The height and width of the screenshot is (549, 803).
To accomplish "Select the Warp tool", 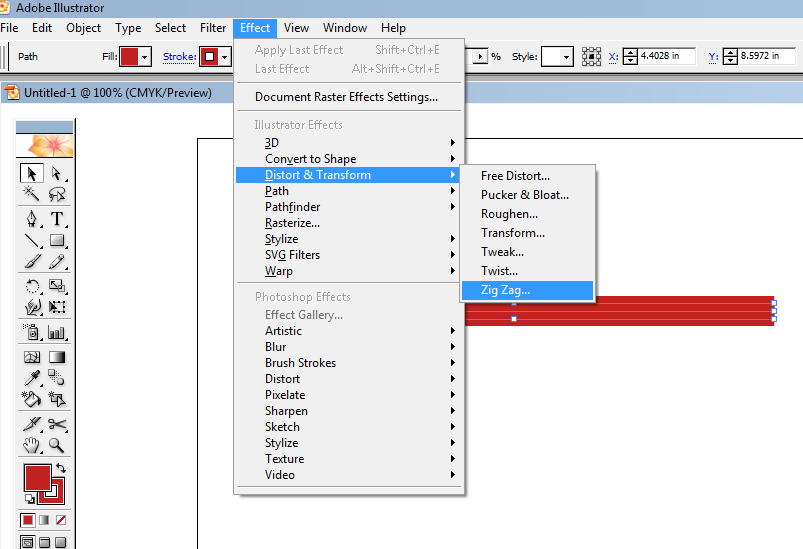I will (32, 307).
